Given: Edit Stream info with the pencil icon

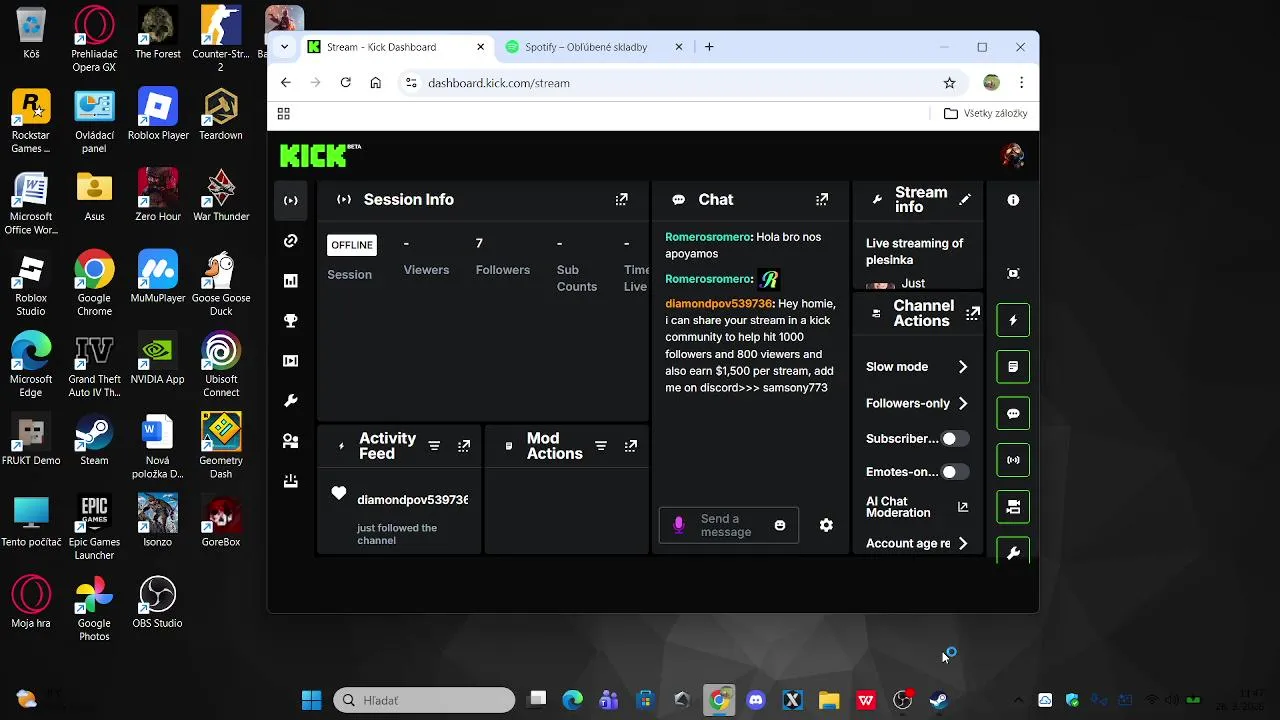Looking at the screenshot, I should click(x=965, y=200).
